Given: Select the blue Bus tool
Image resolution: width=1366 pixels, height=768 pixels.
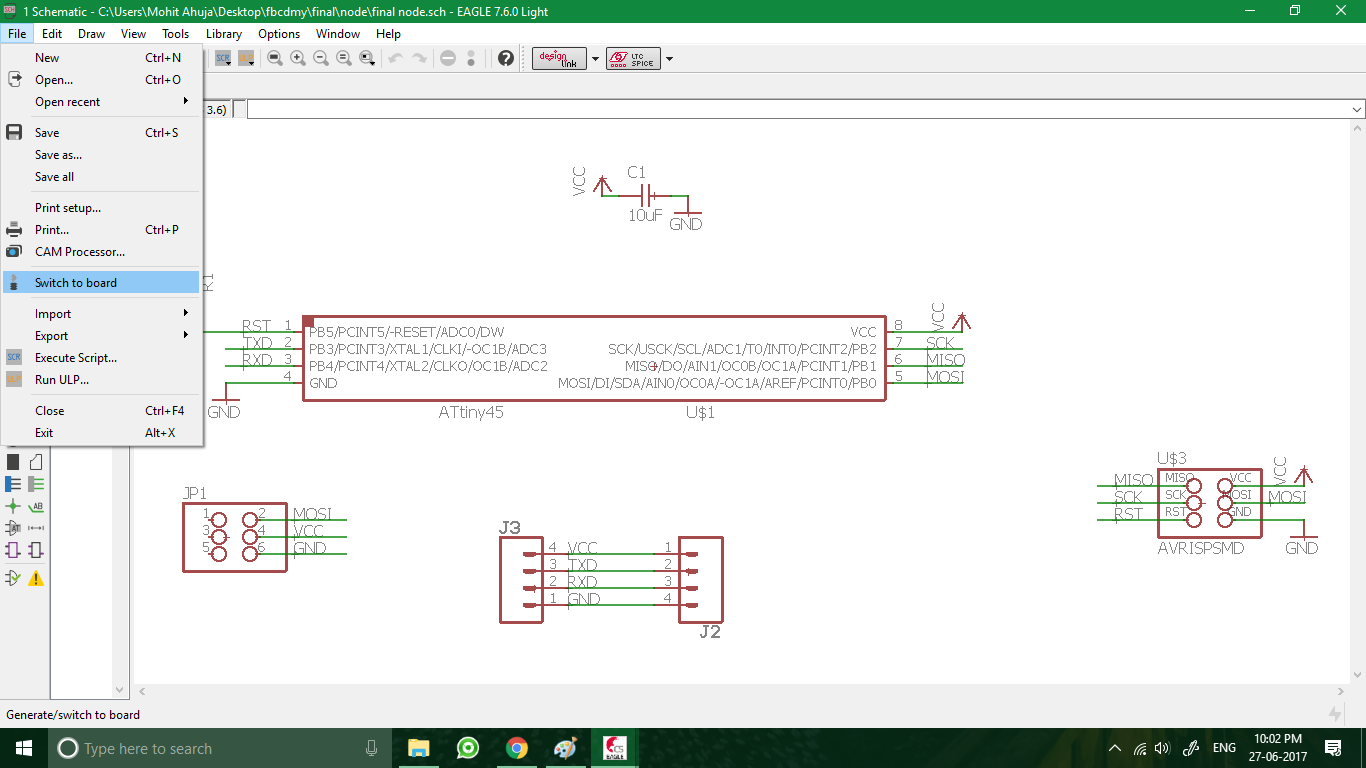Looking at the screenshot, I should pos(13,484).
